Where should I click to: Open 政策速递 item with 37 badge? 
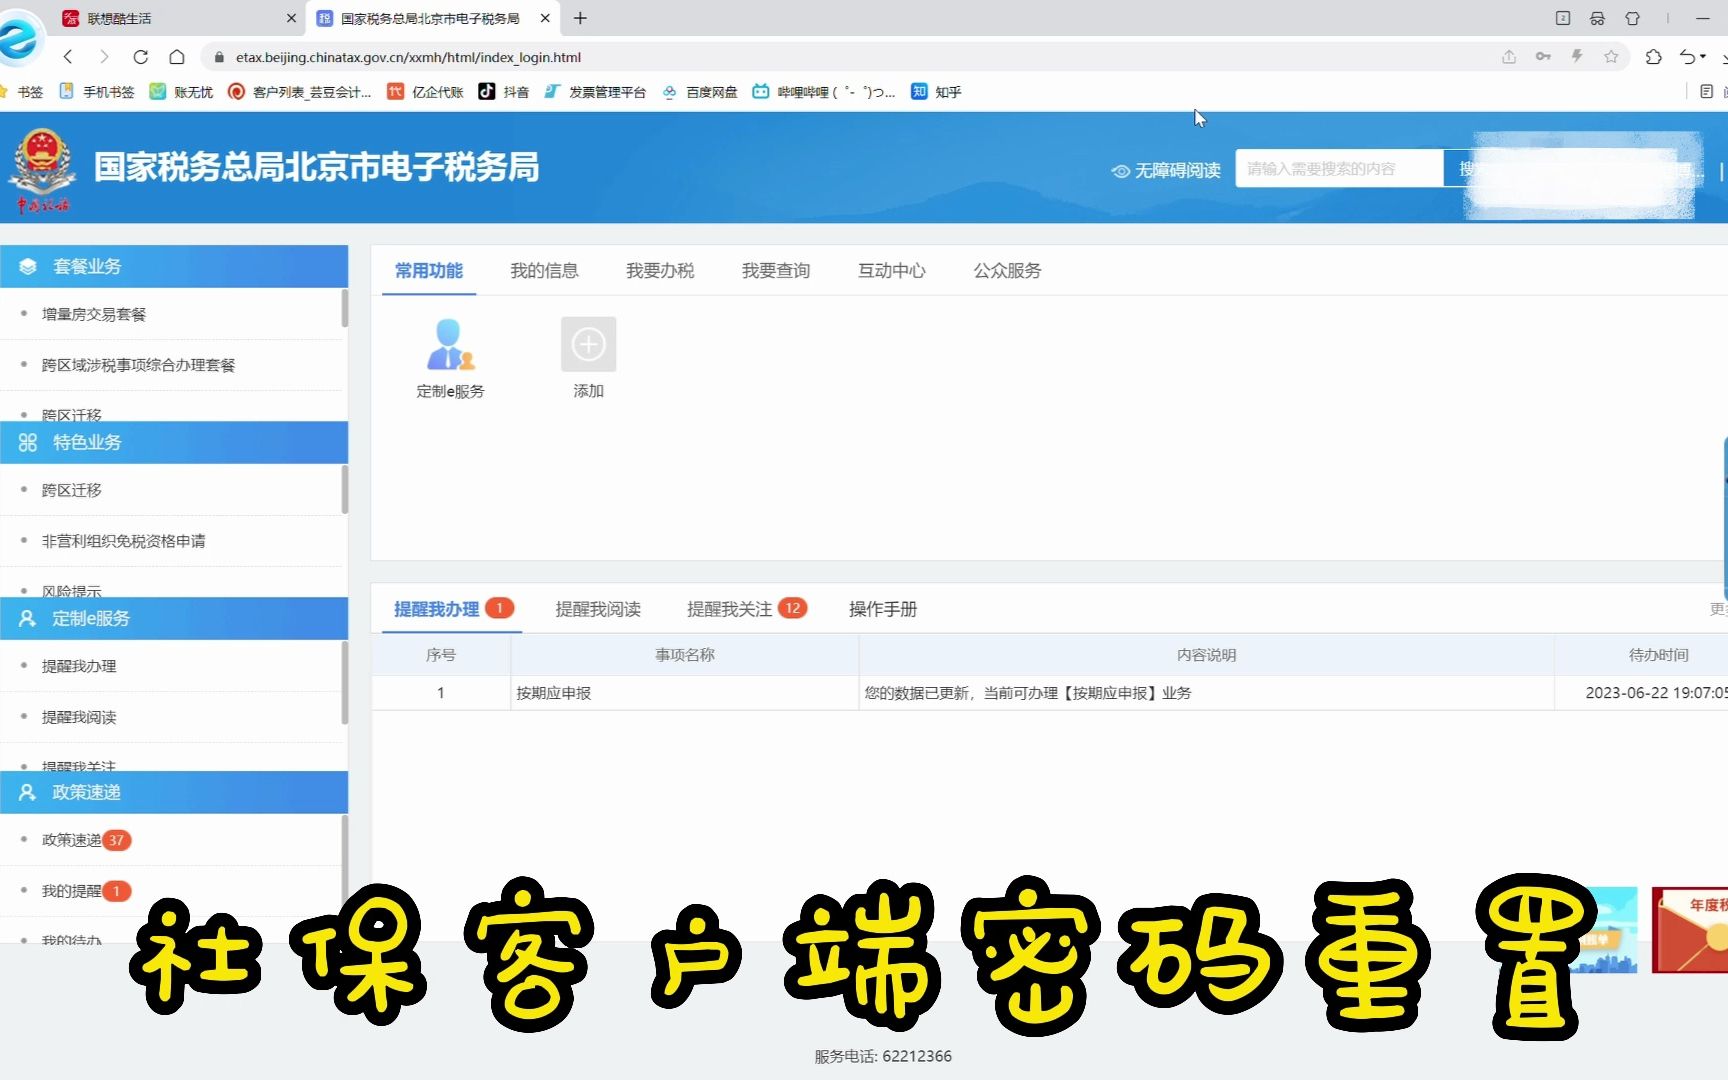tap(86, 840)
